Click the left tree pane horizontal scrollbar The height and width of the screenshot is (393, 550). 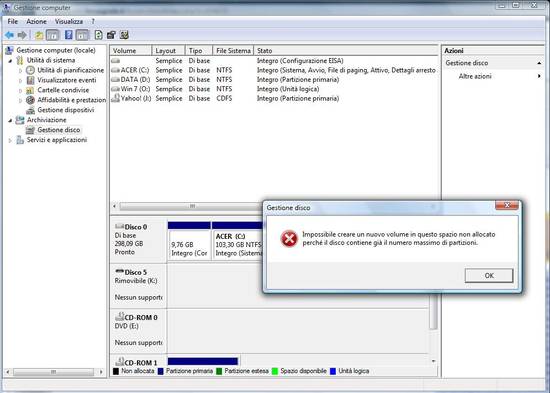click(53, 372)
